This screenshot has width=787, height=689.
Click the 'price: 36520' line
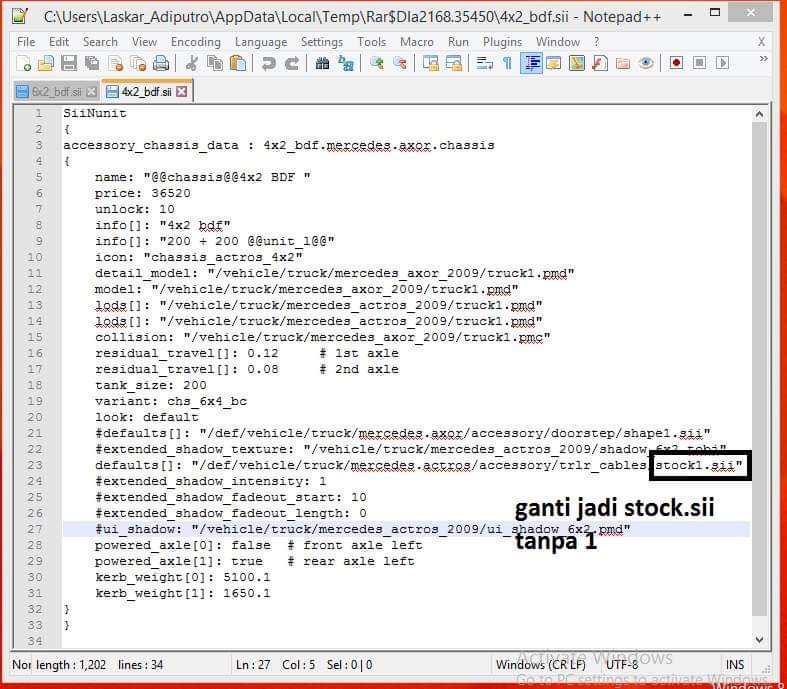(x=143, y=193)
